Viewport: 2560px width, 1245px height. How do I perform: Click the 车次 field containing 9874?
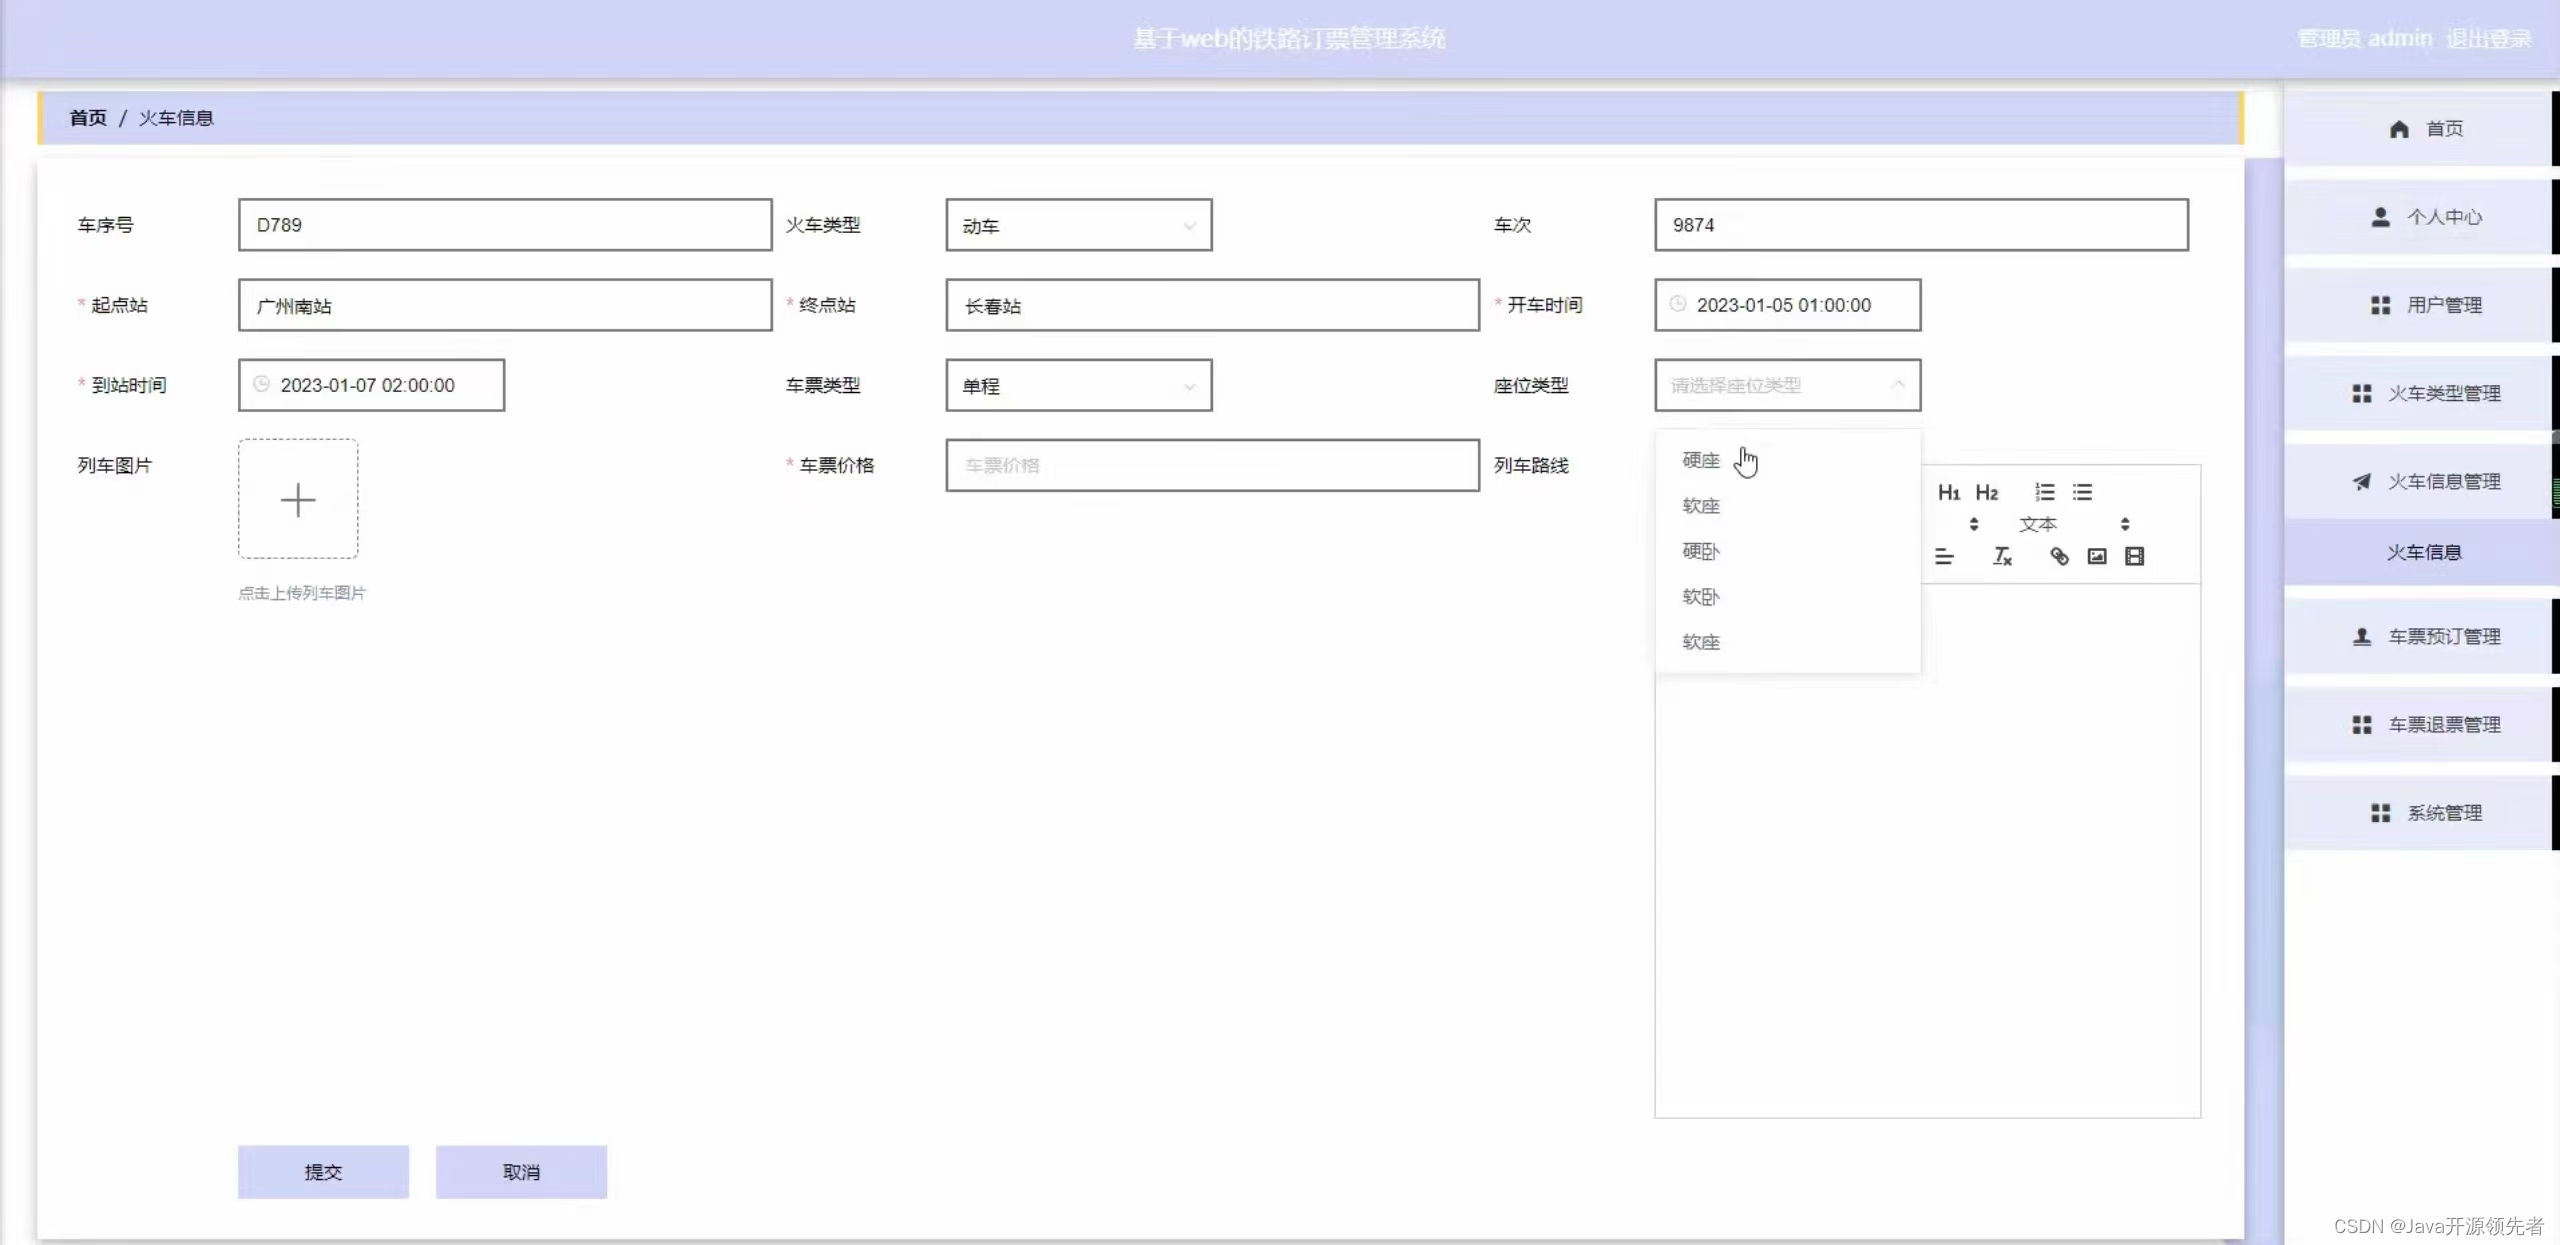(x=1921, y=225)
